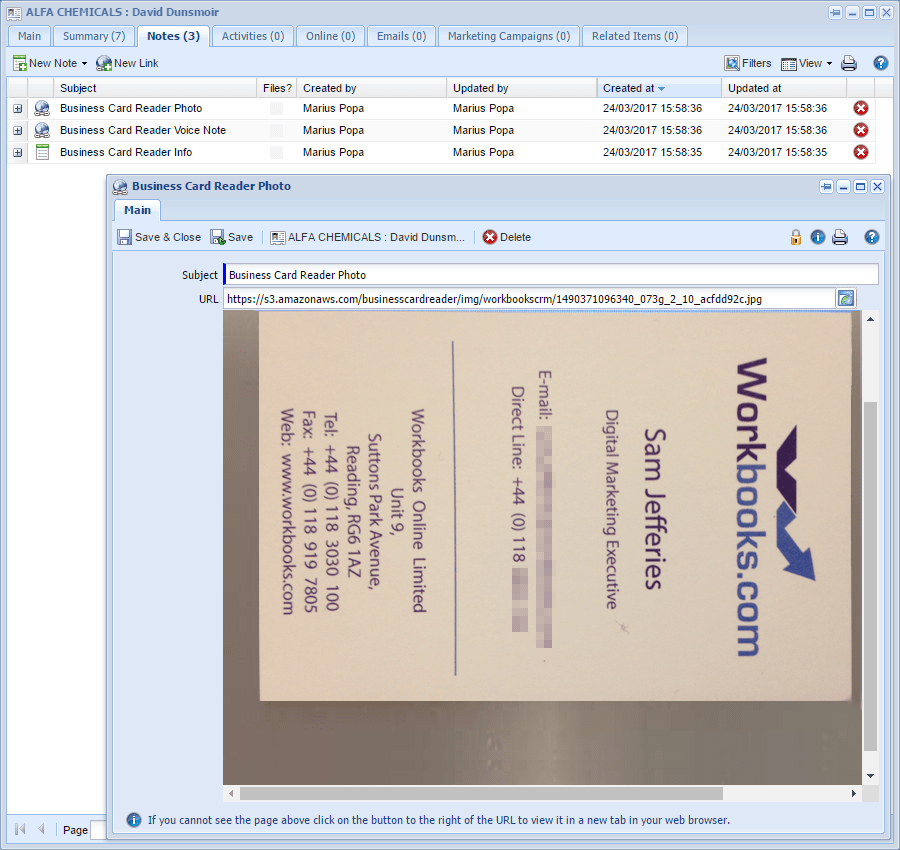Screen dimensions: 900x850
Task: Click Save & Close in the photo note window
Action: [159, 237]
